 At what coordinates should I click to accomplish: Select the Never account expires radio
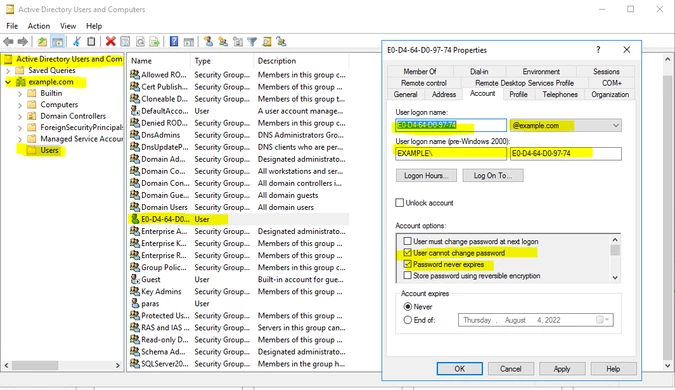point(407,307)
